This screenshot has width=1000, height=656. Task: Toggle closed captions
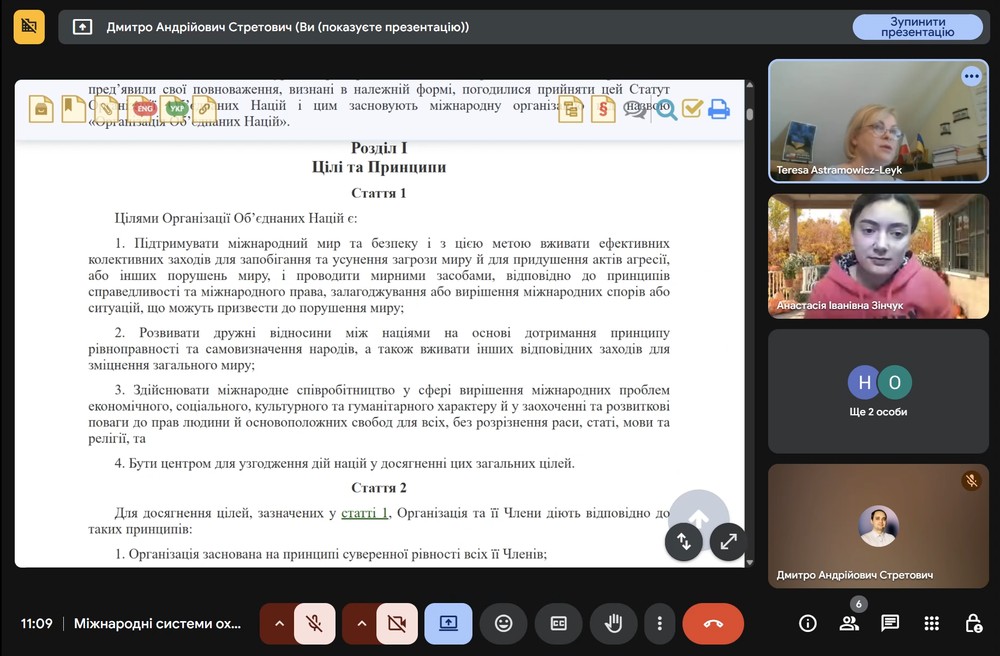(x=558, y=623)
